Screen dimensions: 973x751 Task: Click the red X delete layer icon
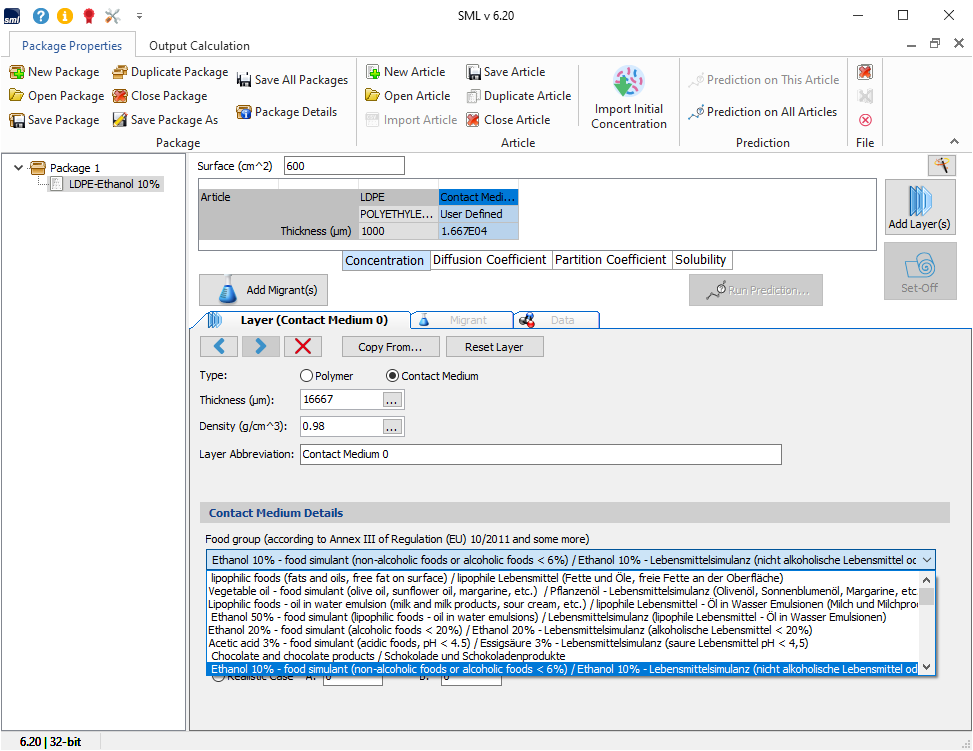pos(303,346)
